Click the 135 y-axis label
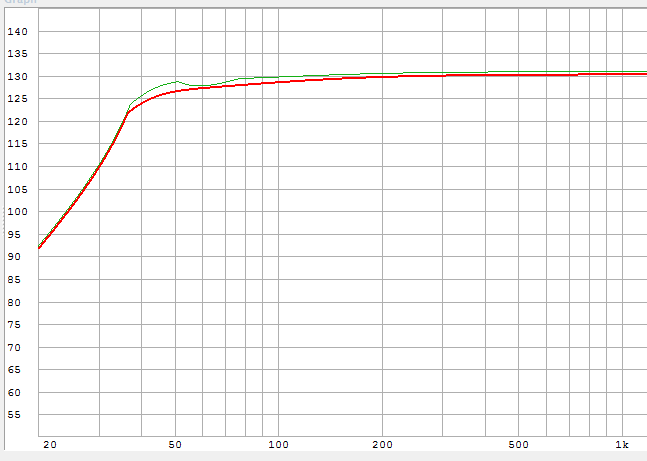Viewport: 647px width, 461px height. [x=17, y=54]
